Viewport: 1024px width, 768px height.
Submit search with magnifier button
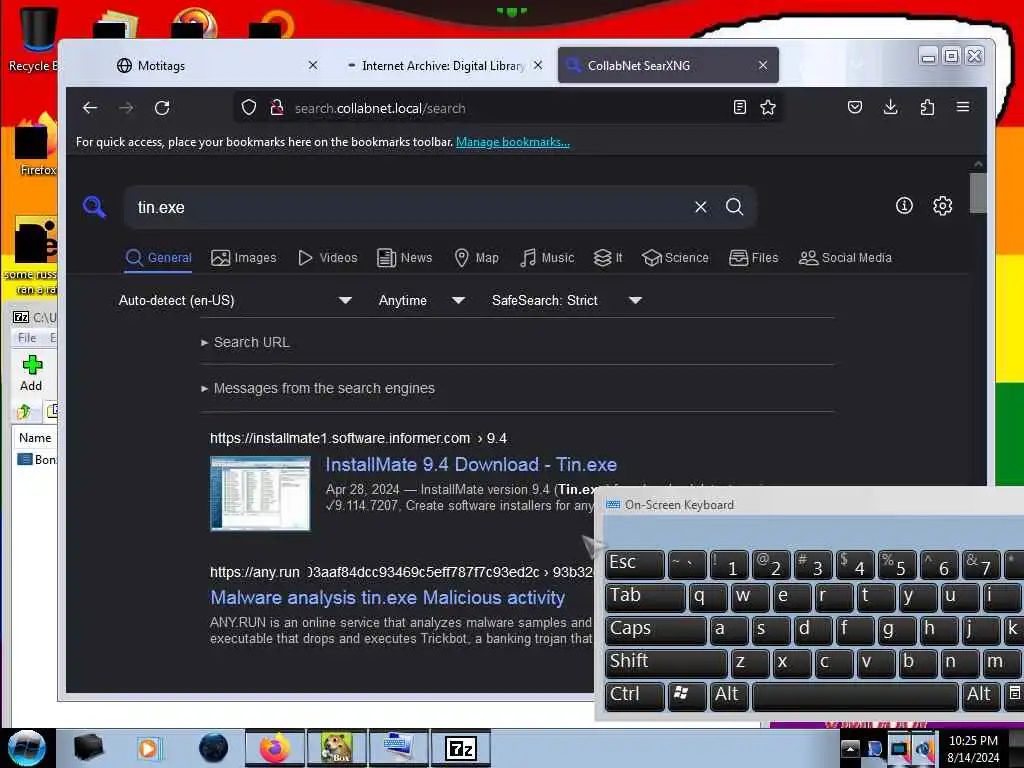pos(735,207)
